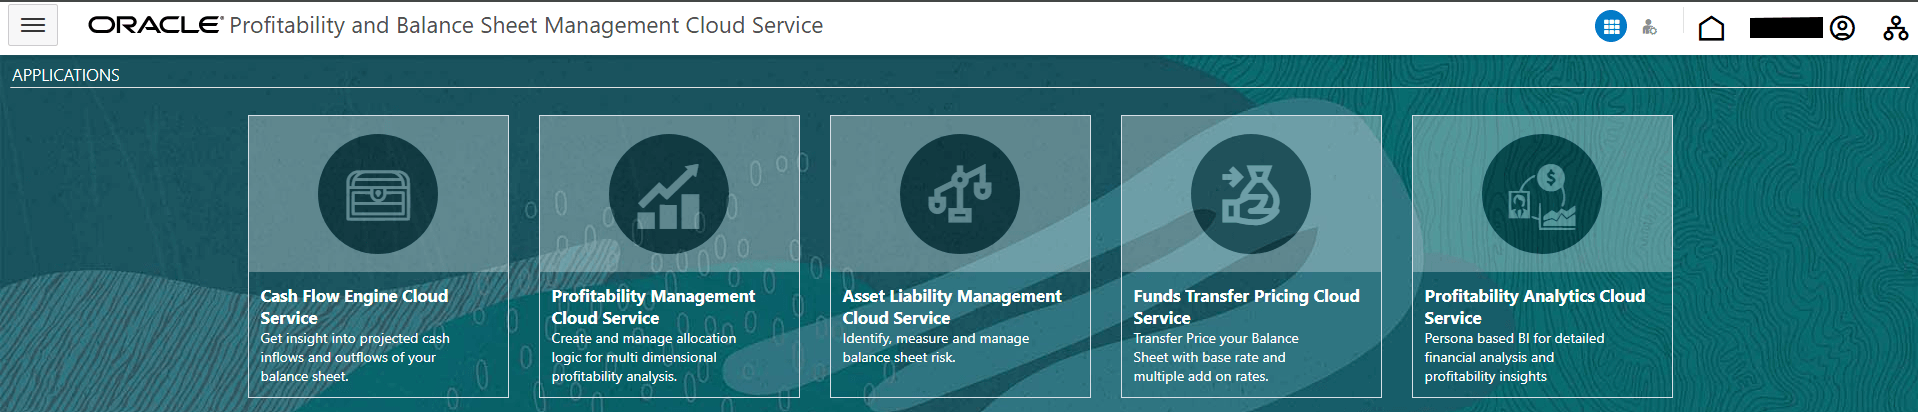The image size is (1918, 412).
Task: Open Asset Liability Management Cloud Service title
Action: click(952, 307)
